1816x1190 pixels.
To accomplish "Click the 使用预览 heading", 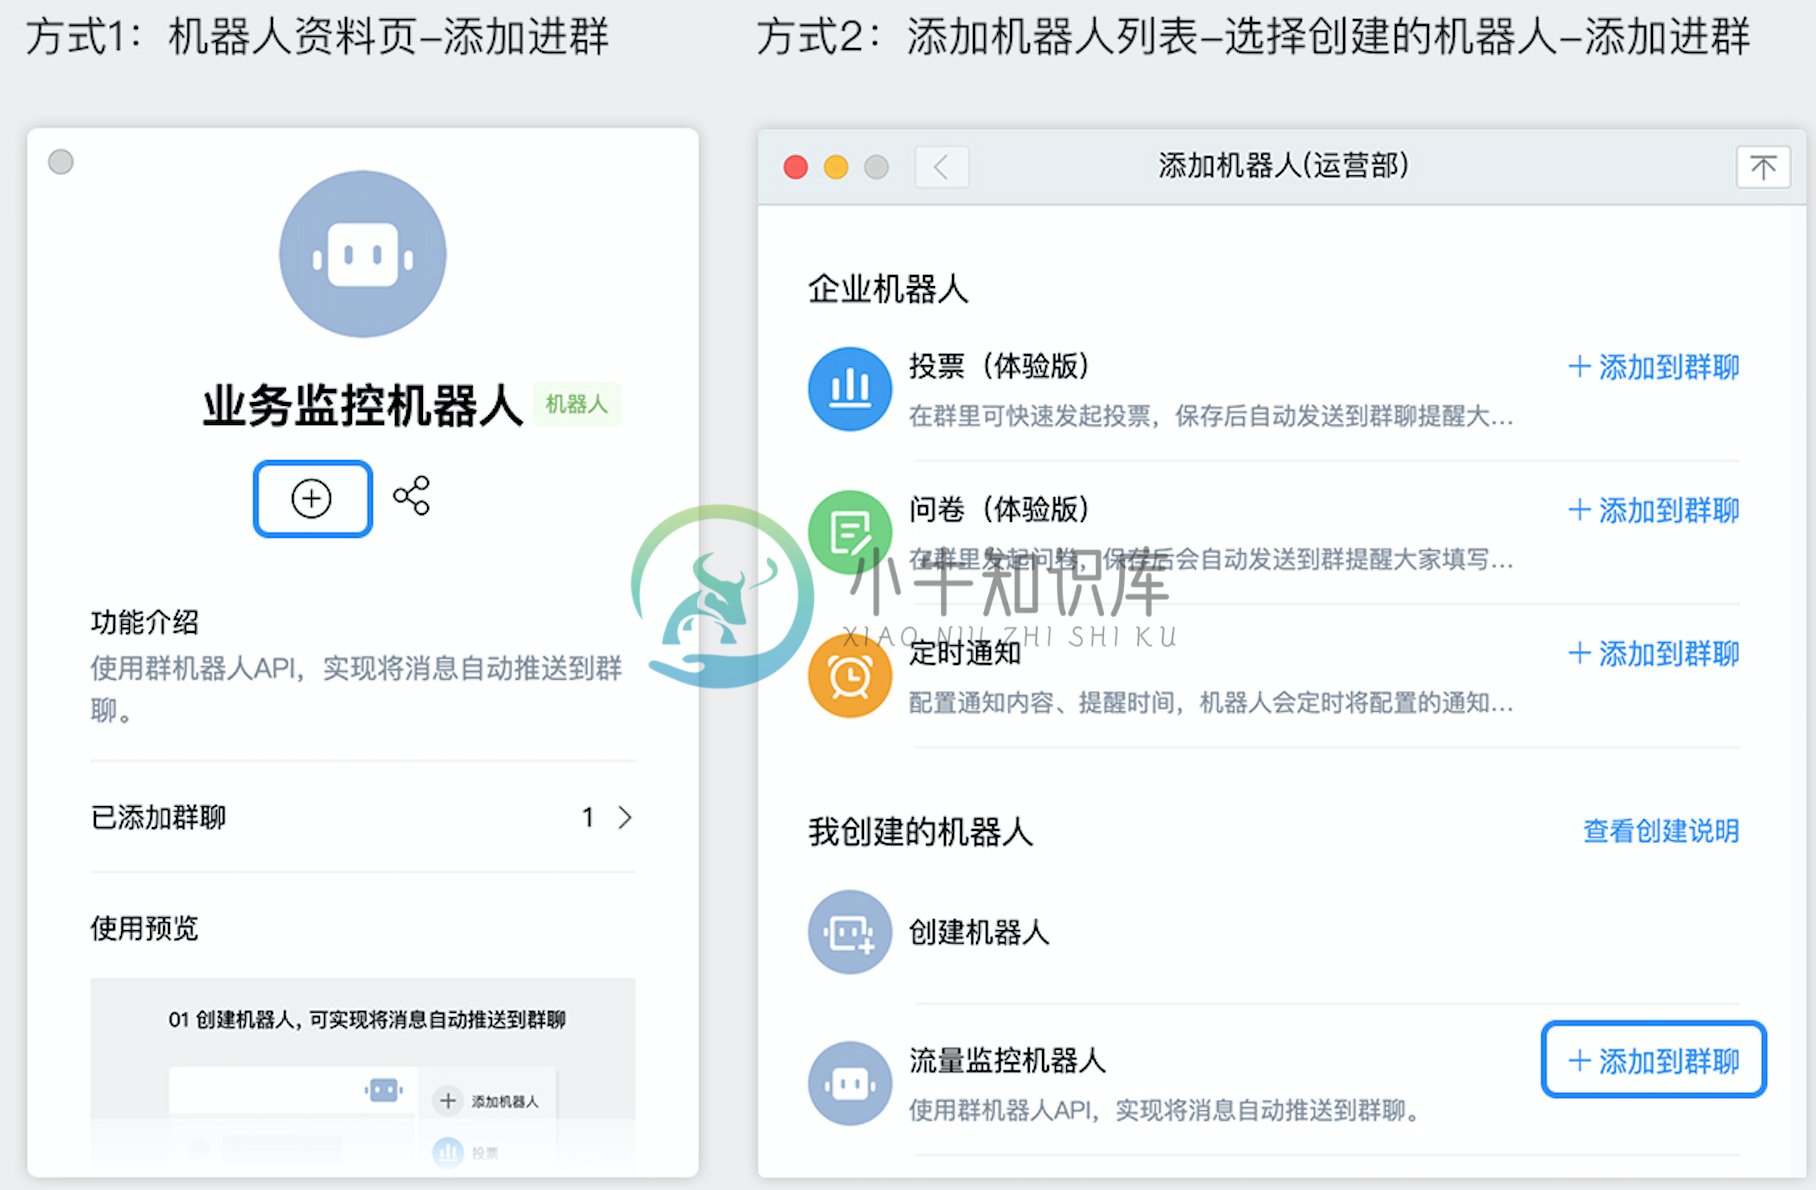I will (x=144, y=928).
